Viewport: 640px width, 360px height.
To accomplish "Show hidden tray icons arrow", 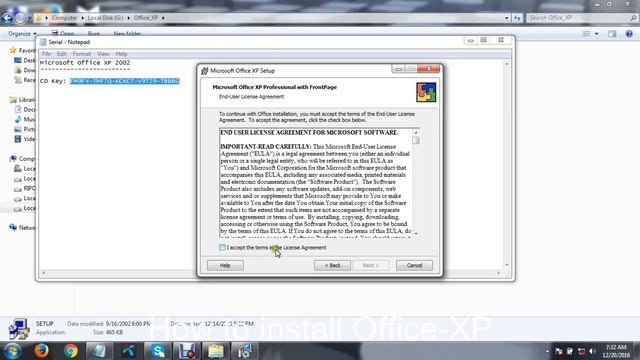I will pos(547,351).
